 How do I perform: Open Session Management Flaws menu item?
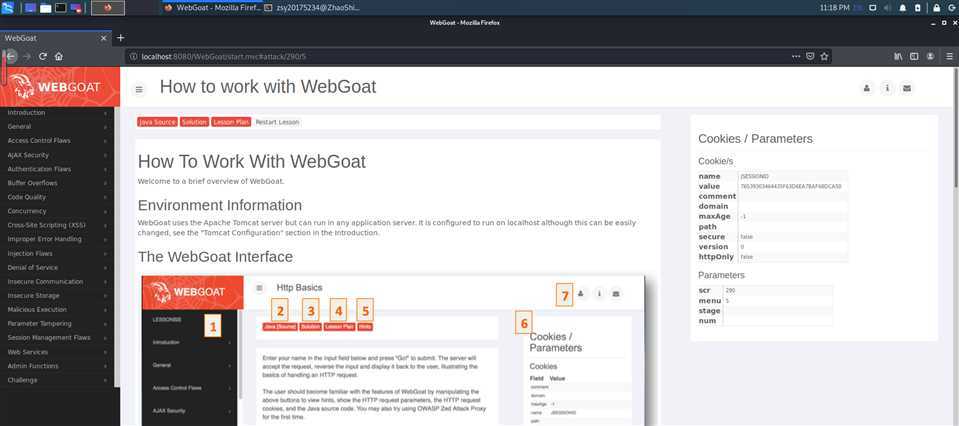click(57, 337)
